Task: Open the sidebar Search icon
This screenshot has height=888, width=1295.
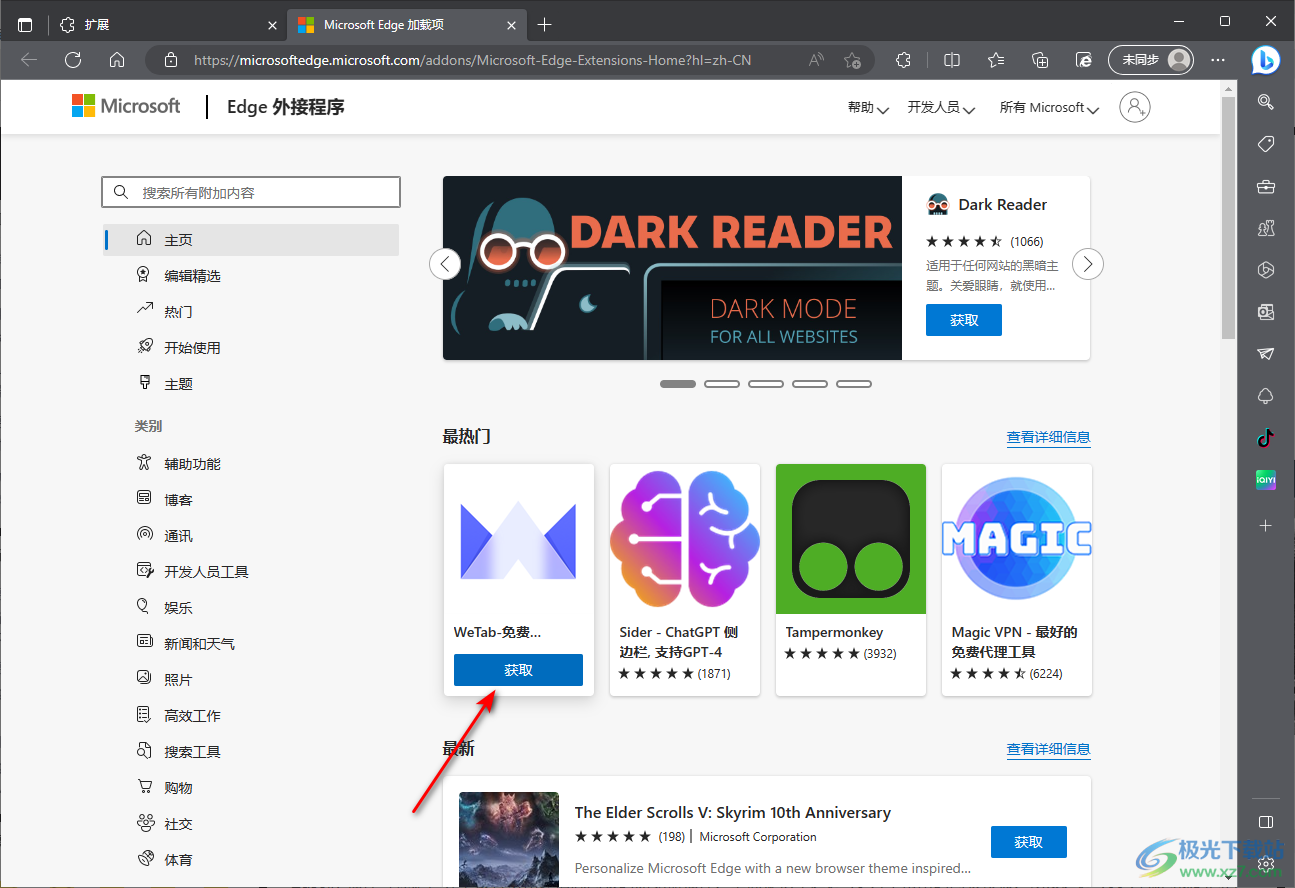Action: (x=1266, y=101)
